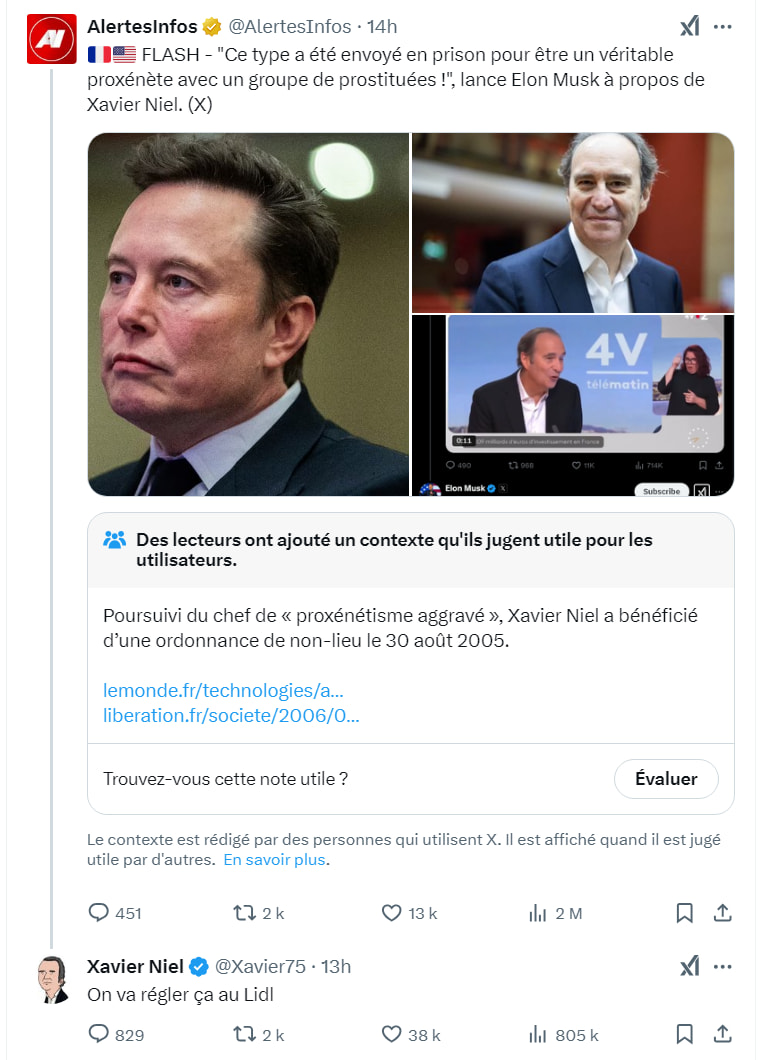759x1060 pixels.
Task: View analytics showing 2 M views
Action: coord(555,913)
